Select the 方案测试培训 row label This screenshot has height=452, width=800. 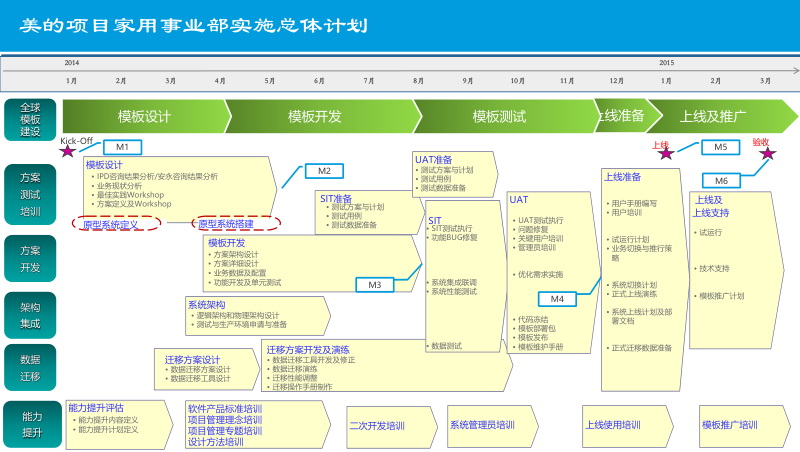30,194
